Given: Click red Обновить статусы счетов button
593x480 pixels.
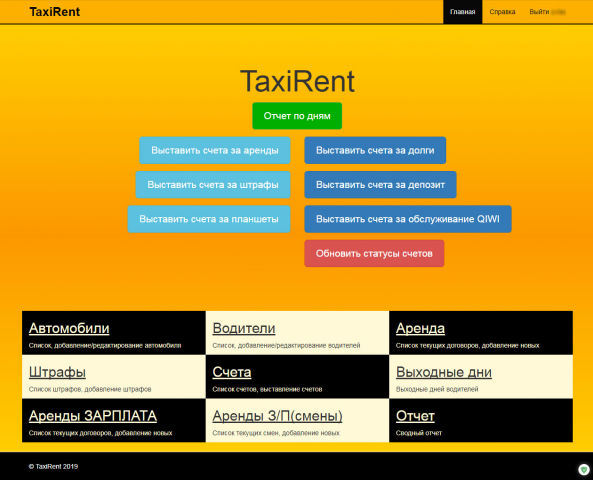Looking at the screenshot, I should tap(374, 253).
